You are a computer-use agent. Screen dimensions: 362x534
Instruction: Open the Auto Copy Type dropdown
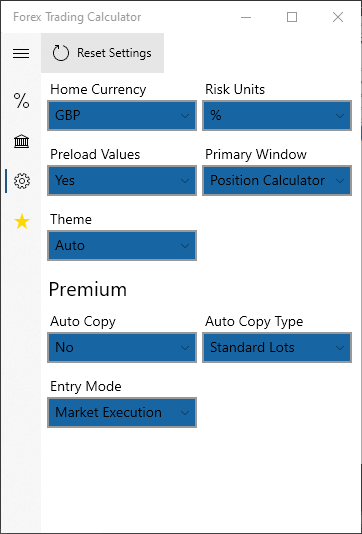[277, 348]
